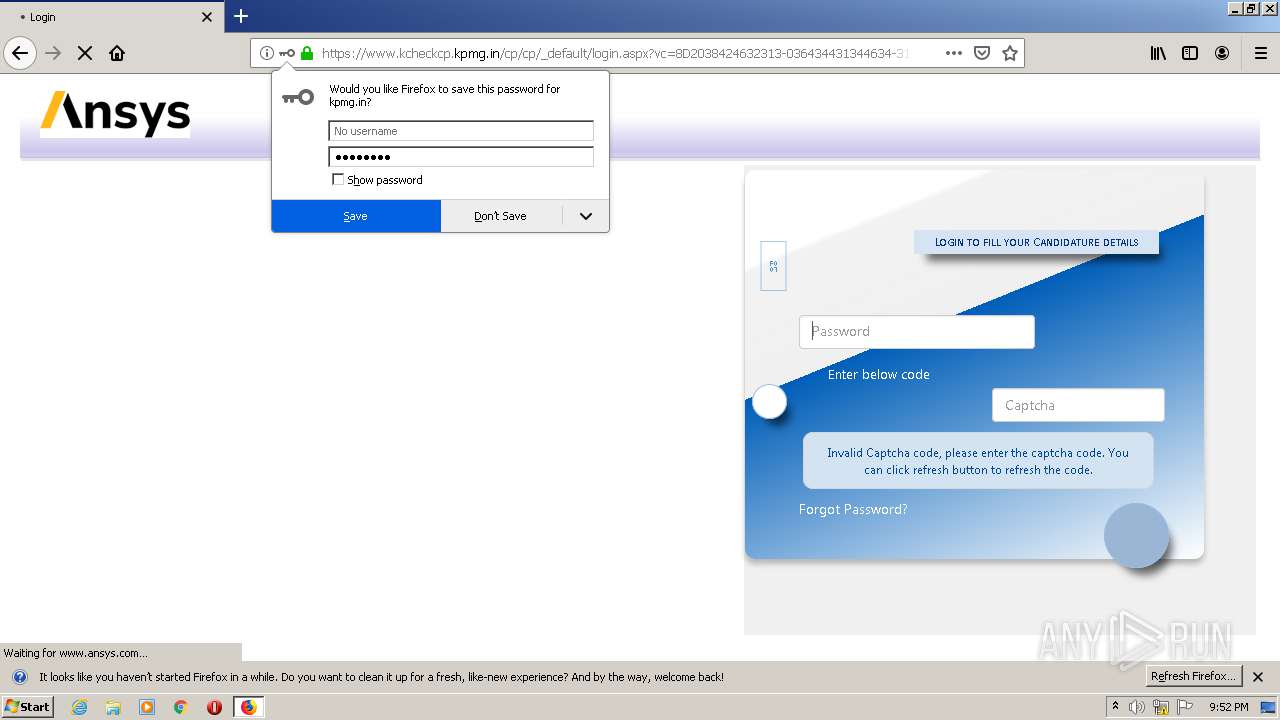Click the Ansys logo
This screenshot has width=1280, height=720.
pyautogui.click(x=115, y=114)
